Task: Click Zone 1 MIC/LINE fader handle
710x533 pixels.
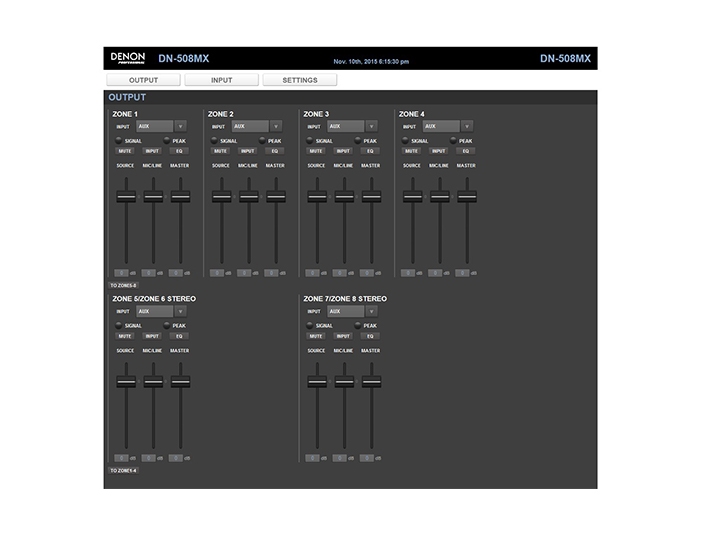Action: point(153,197)
